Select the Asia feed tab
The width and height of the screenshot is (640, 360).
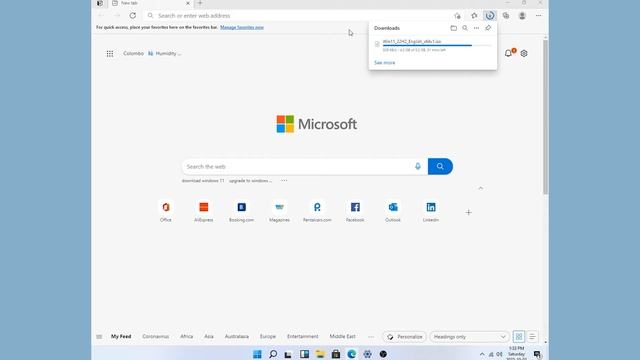click(x=209, y=336)
